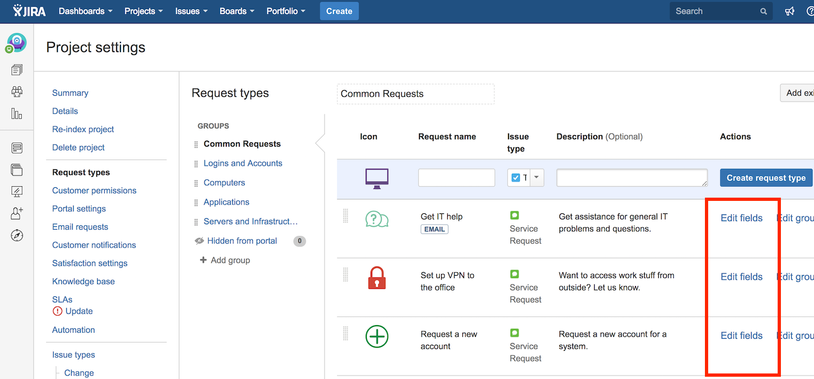The image size is (814, 379).
Task: Click the Add customer person icon
Action: tap(17, 213)
